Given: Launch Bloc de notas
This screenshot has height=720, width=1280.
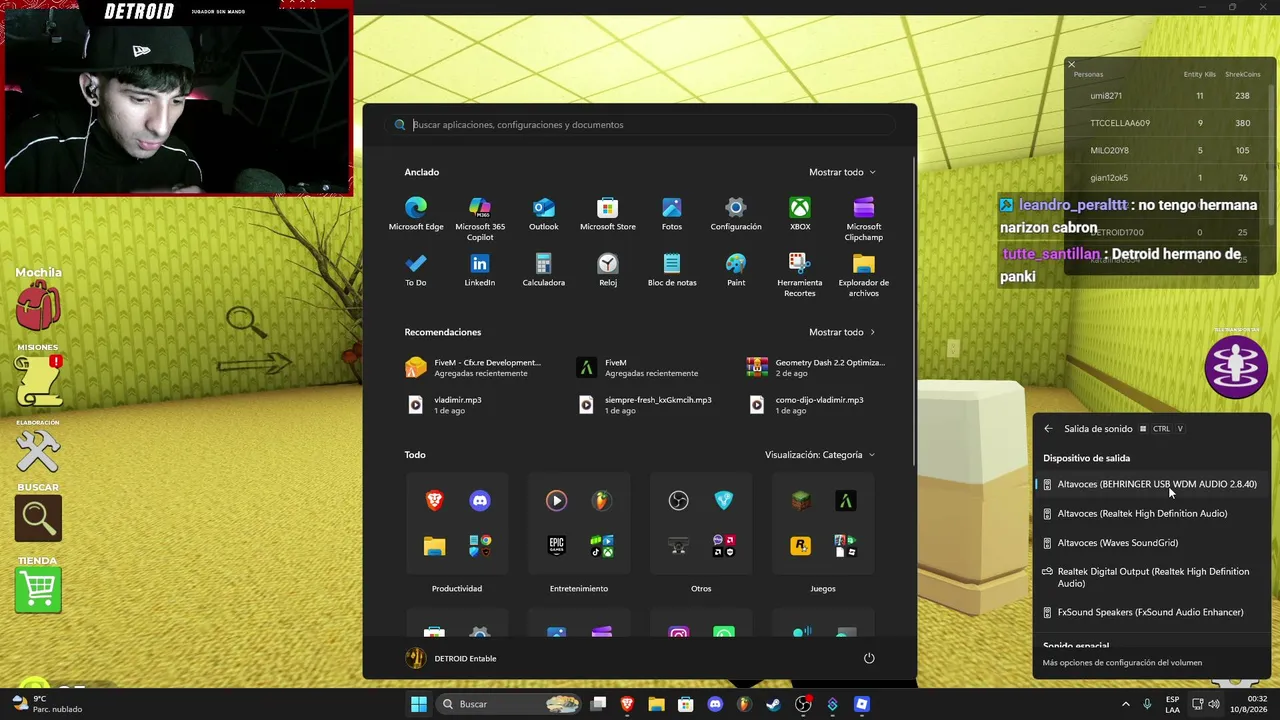Looking at the screenshot, I should pos(672,270).
